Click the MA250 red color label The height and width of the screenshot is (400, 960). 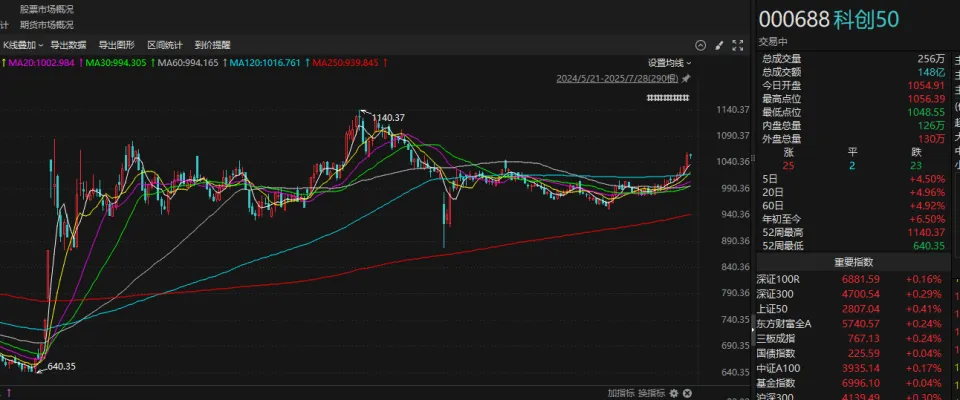[345, 63]
